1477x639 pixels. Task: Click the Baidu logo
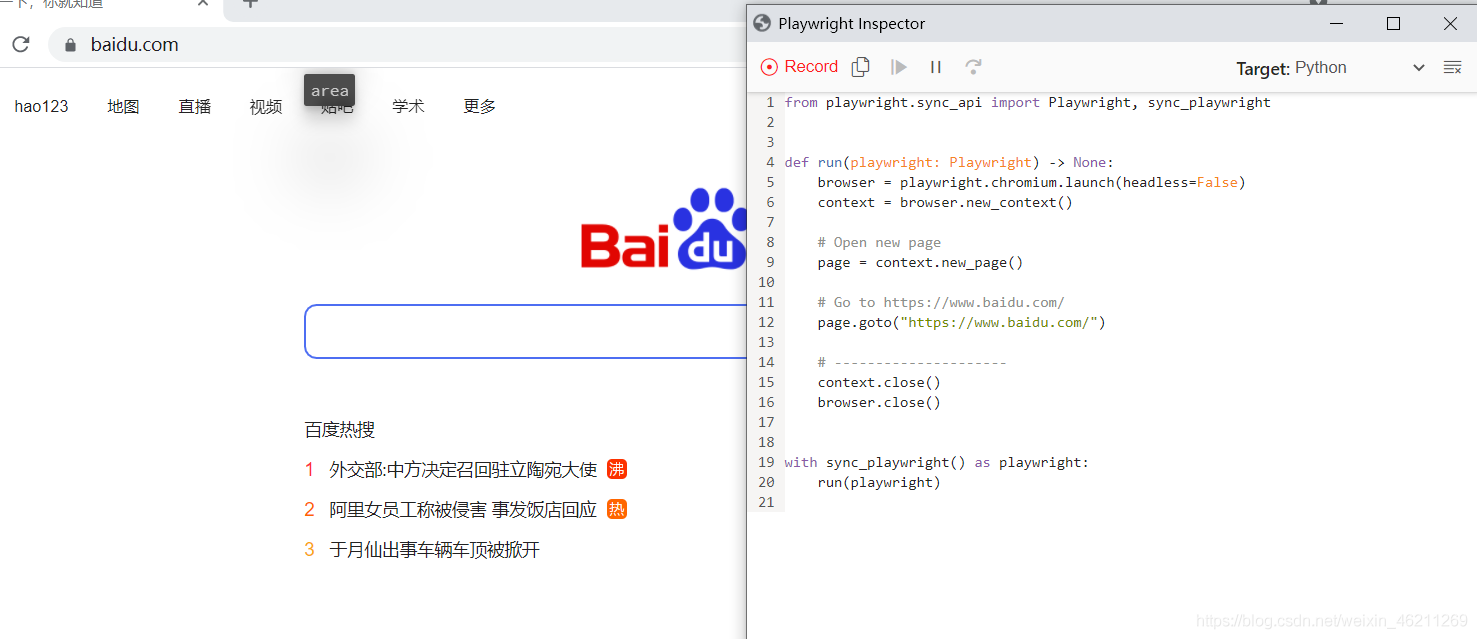(x=664, y=230)
